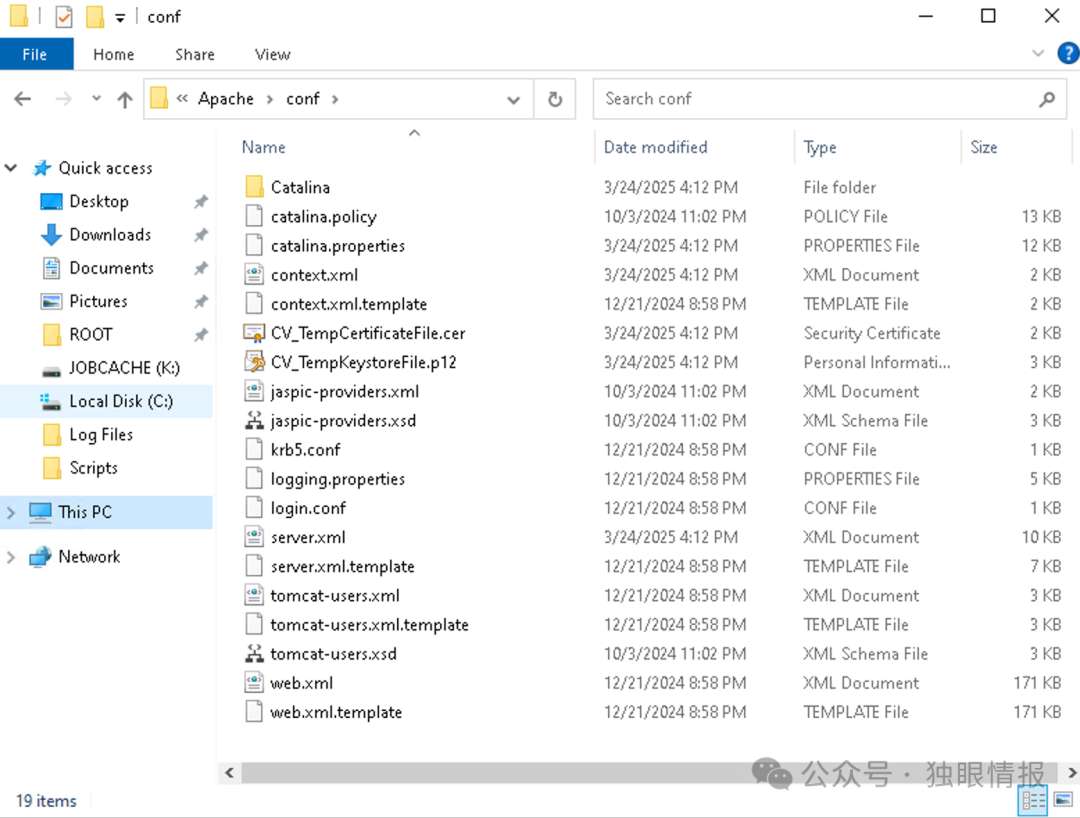Image resolution: width=1080 pixels, height=818 pixels.
Task: Open the File menu
Action: coord(36,54)
